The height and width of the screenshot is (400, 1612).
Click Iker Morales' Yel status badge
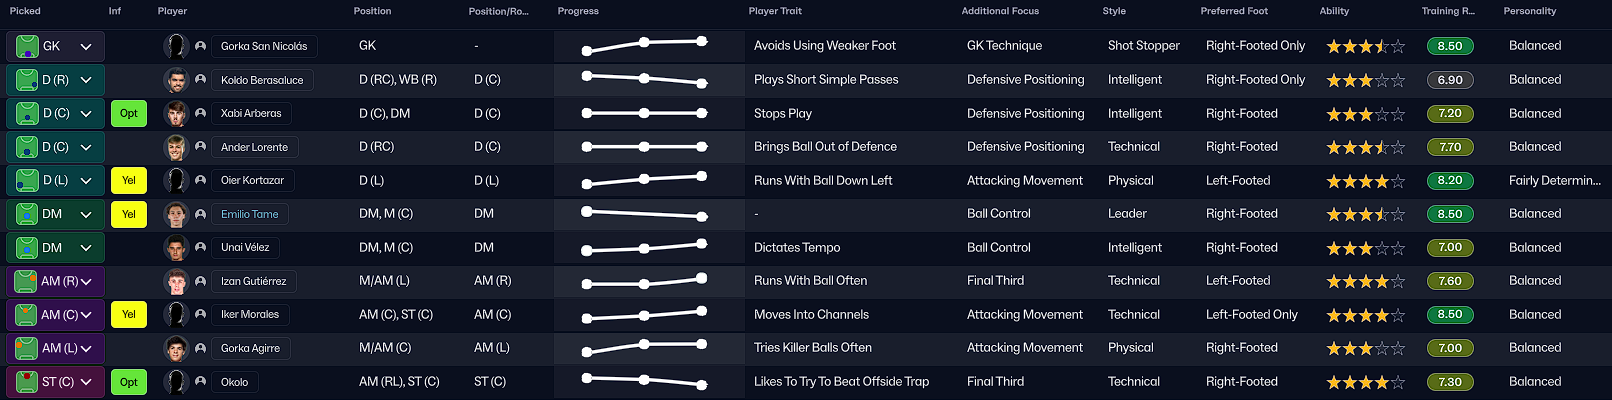pos(129,315)
